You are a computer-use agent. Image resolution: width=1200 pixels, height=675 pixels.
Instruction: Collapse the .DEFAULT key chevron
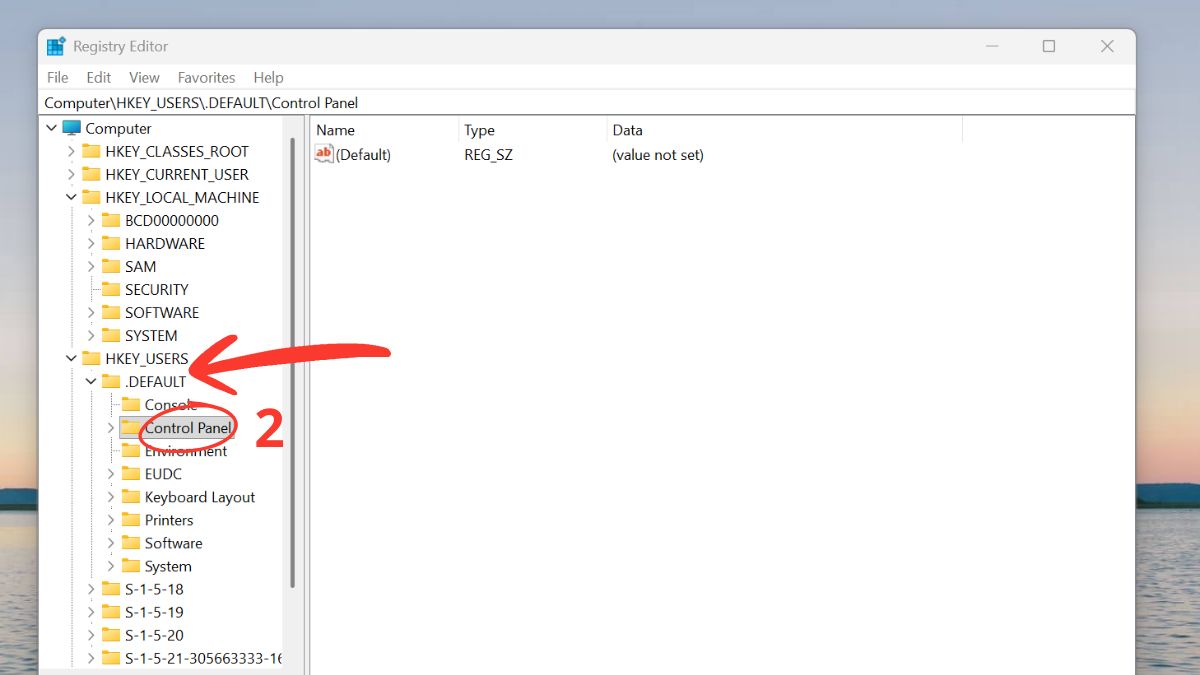pos(91,381)
